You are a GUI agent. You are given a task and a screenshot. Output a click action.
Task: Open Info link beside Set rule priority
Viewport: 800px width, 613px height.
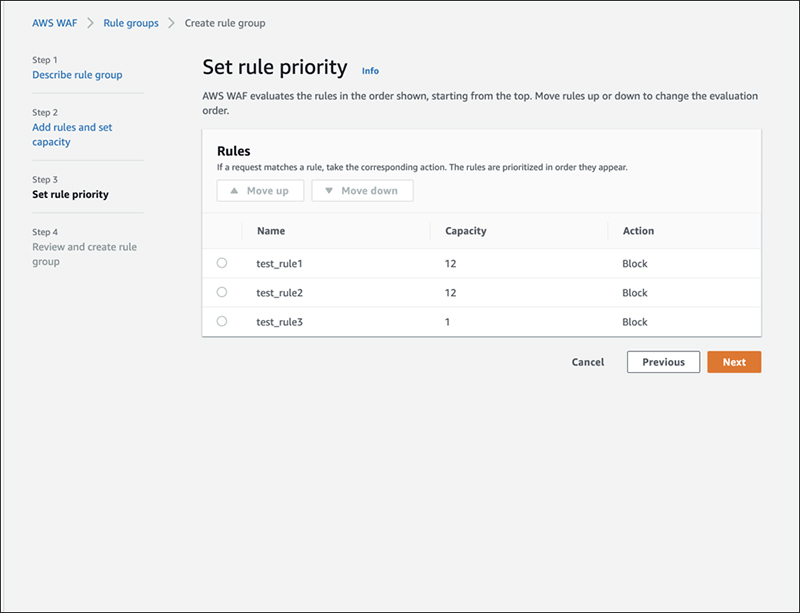click(x=370, y=71)
